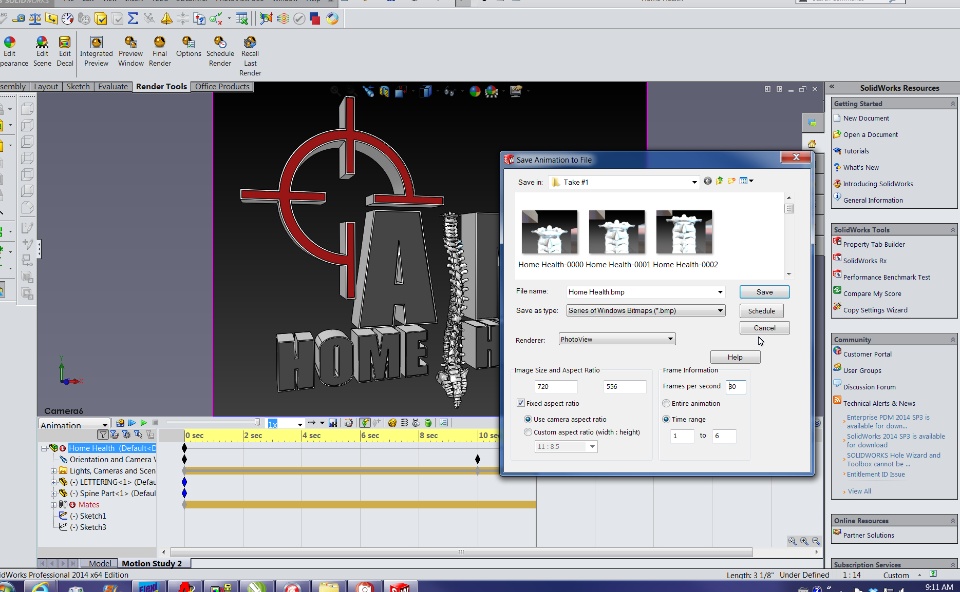This screenshot has height=592, width=960.
Task: Select the Home Health 0001 thumbnail
Action: click(x=617, y=238)
